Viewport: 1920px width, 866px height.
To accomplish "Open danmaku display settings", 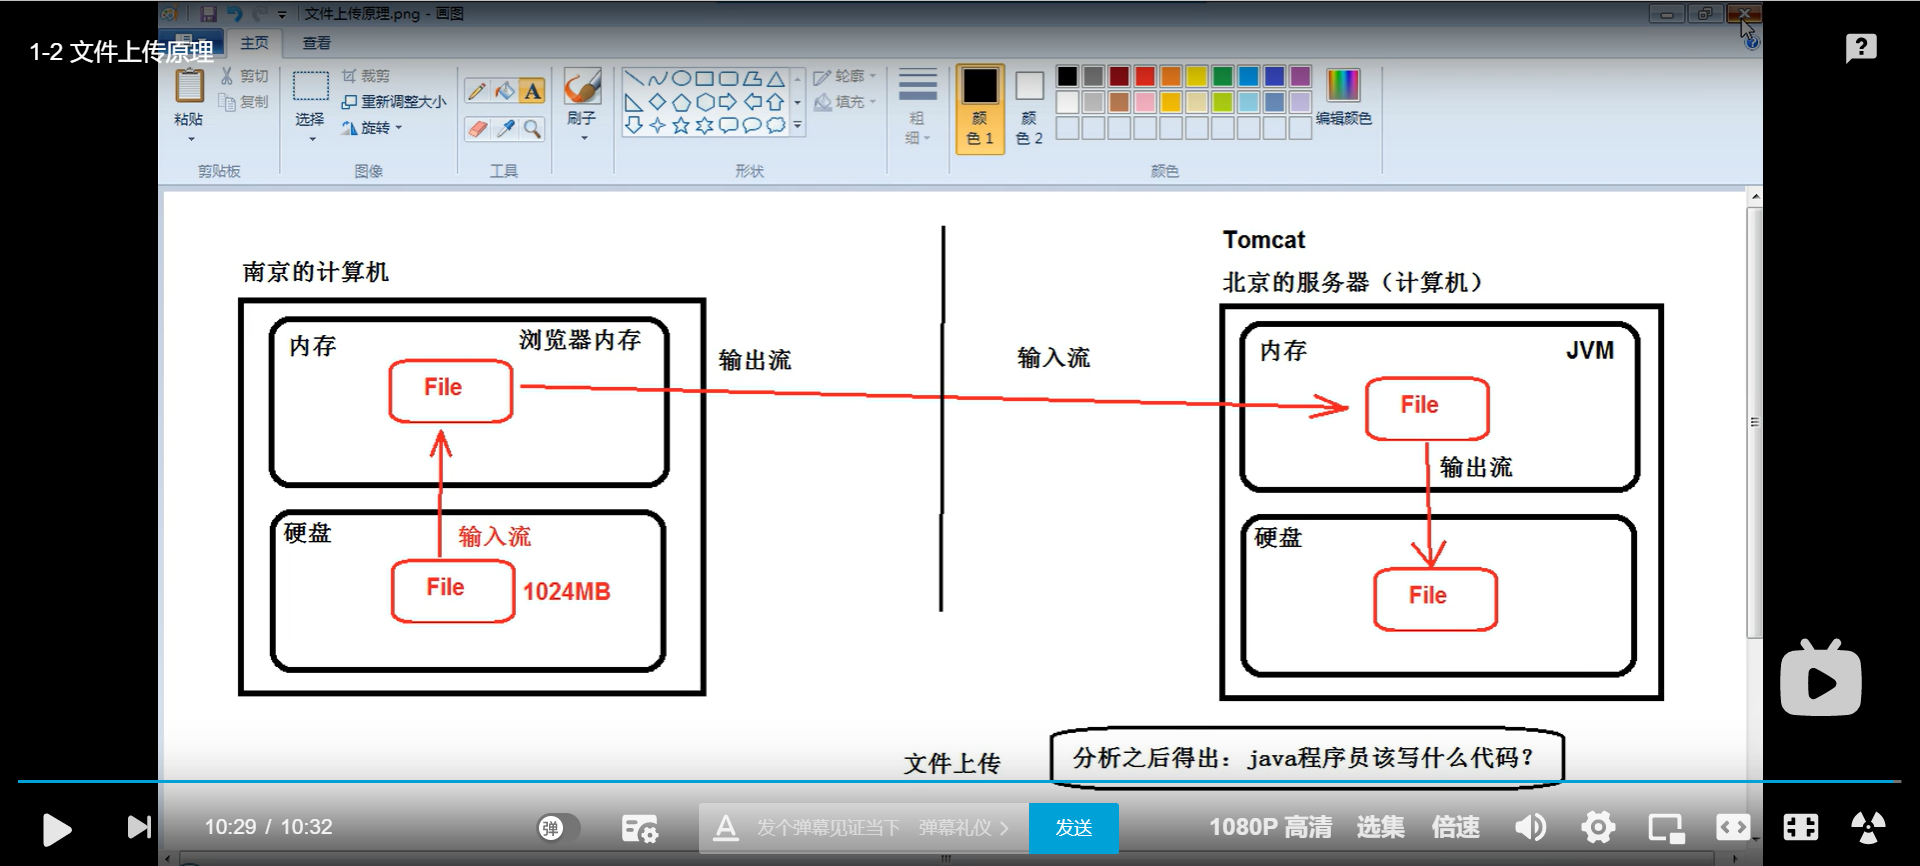I will [640, 828].
